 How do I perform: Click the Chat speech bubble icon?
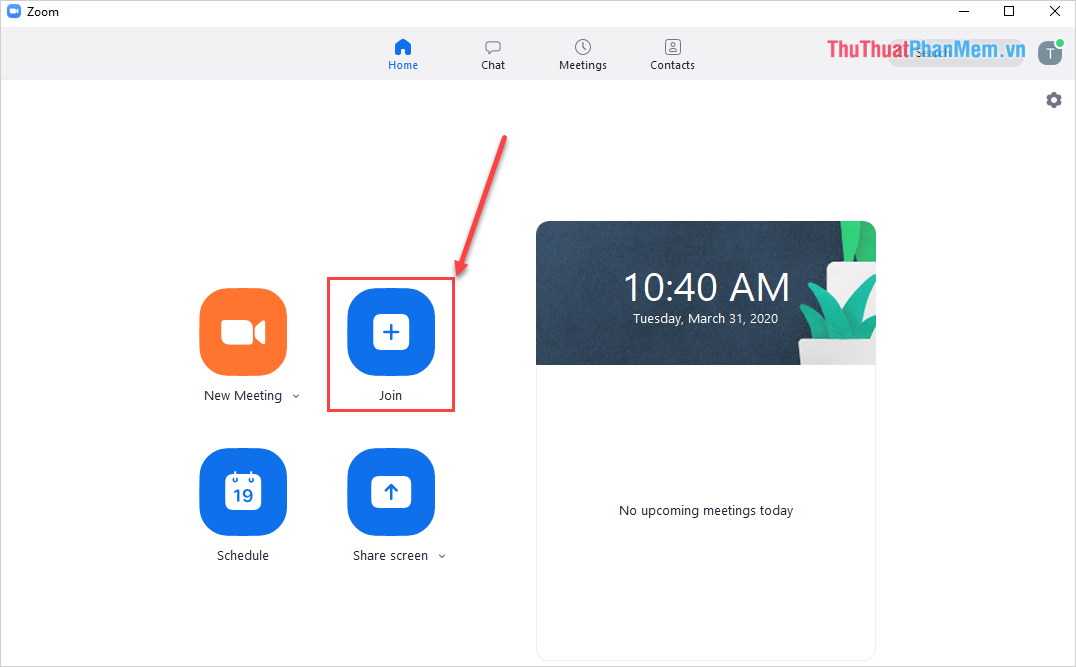493,45
